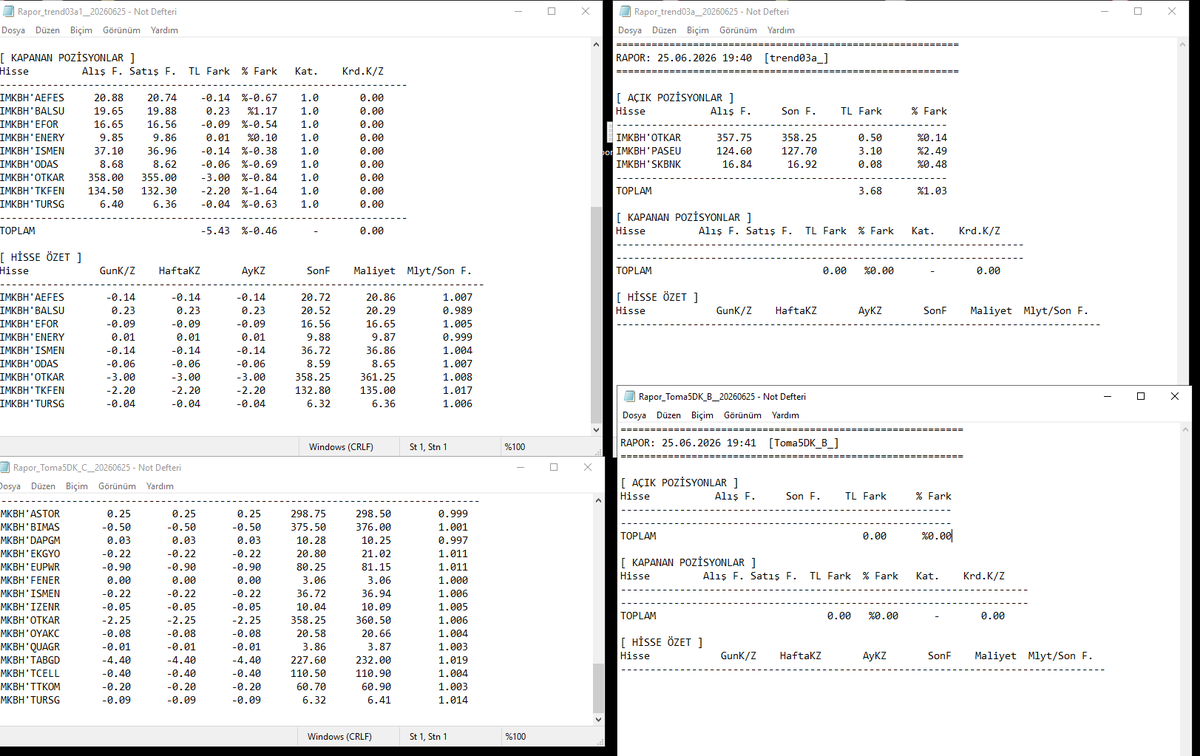Open the Dosya menu in the Rapor_Toma5DK_B window

pyautogui.click(x=635, y=415)
